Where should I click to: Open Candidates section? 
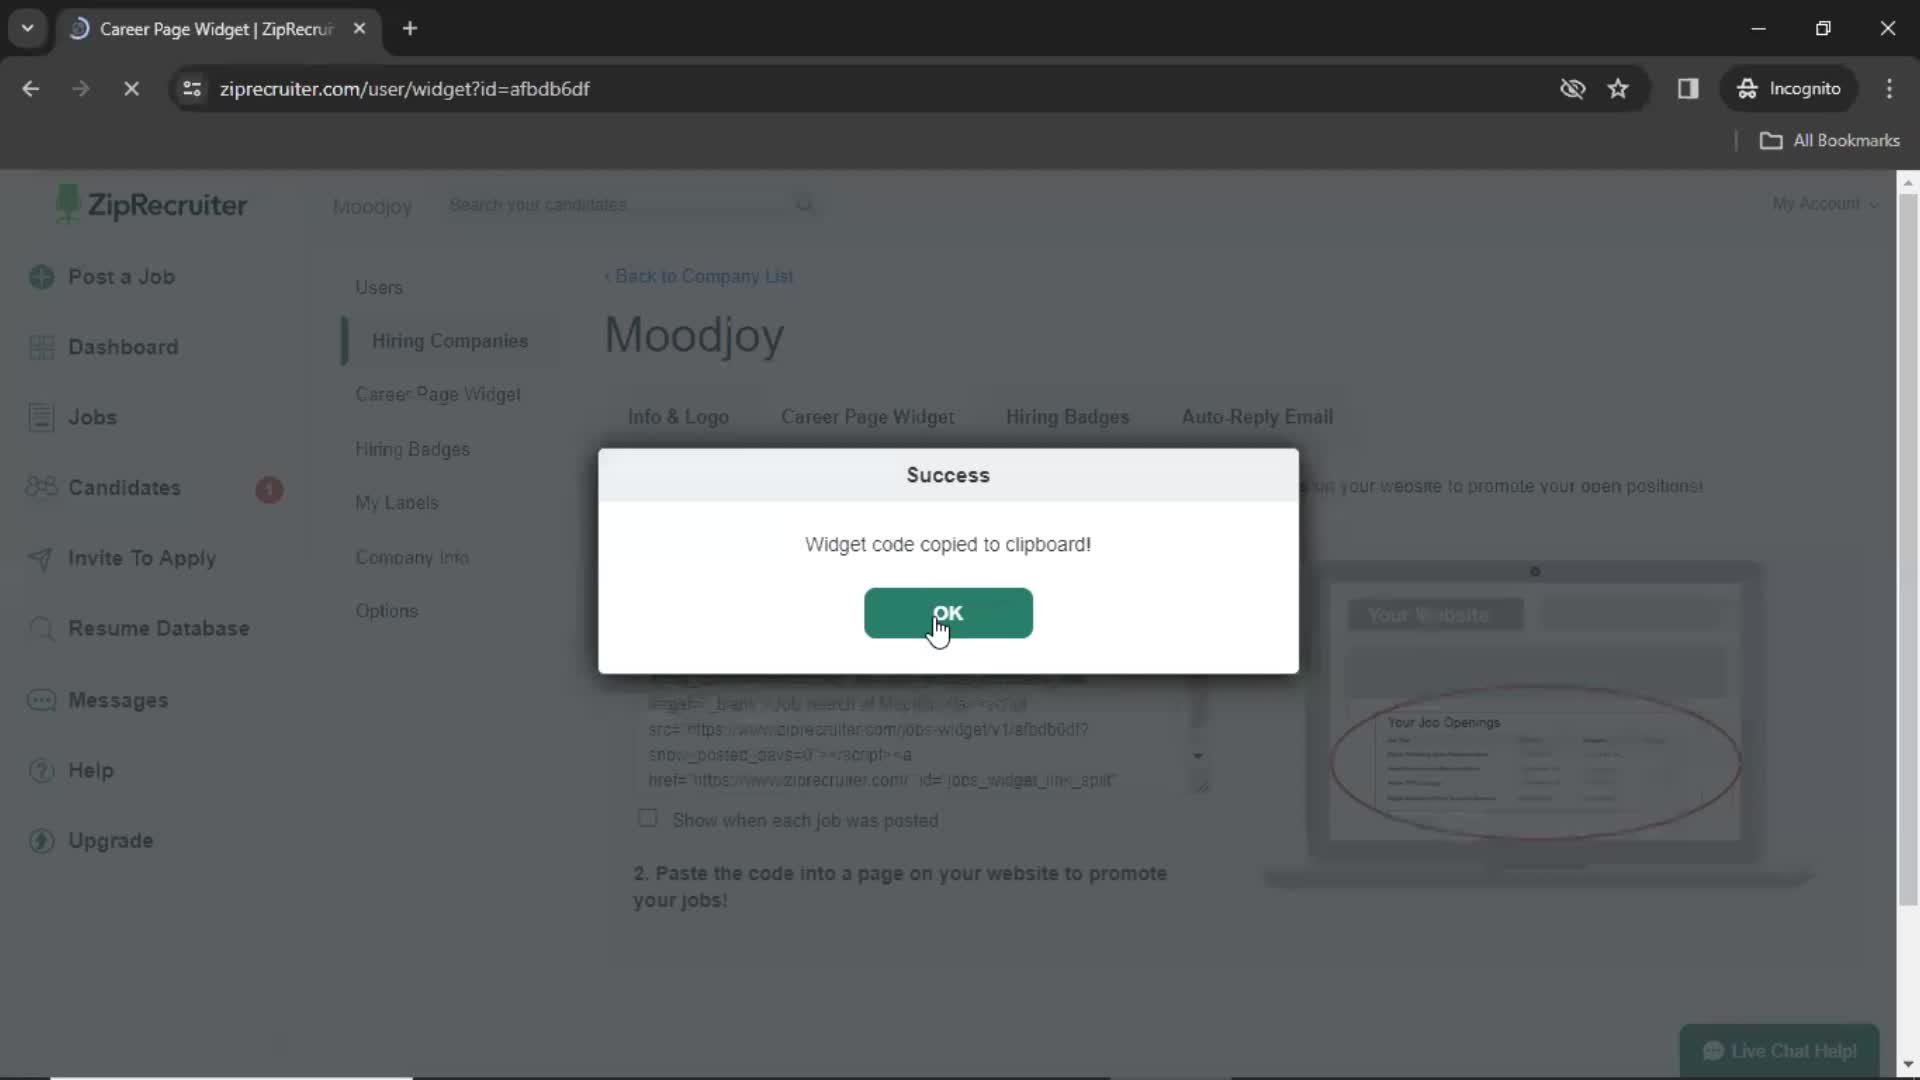123,488
